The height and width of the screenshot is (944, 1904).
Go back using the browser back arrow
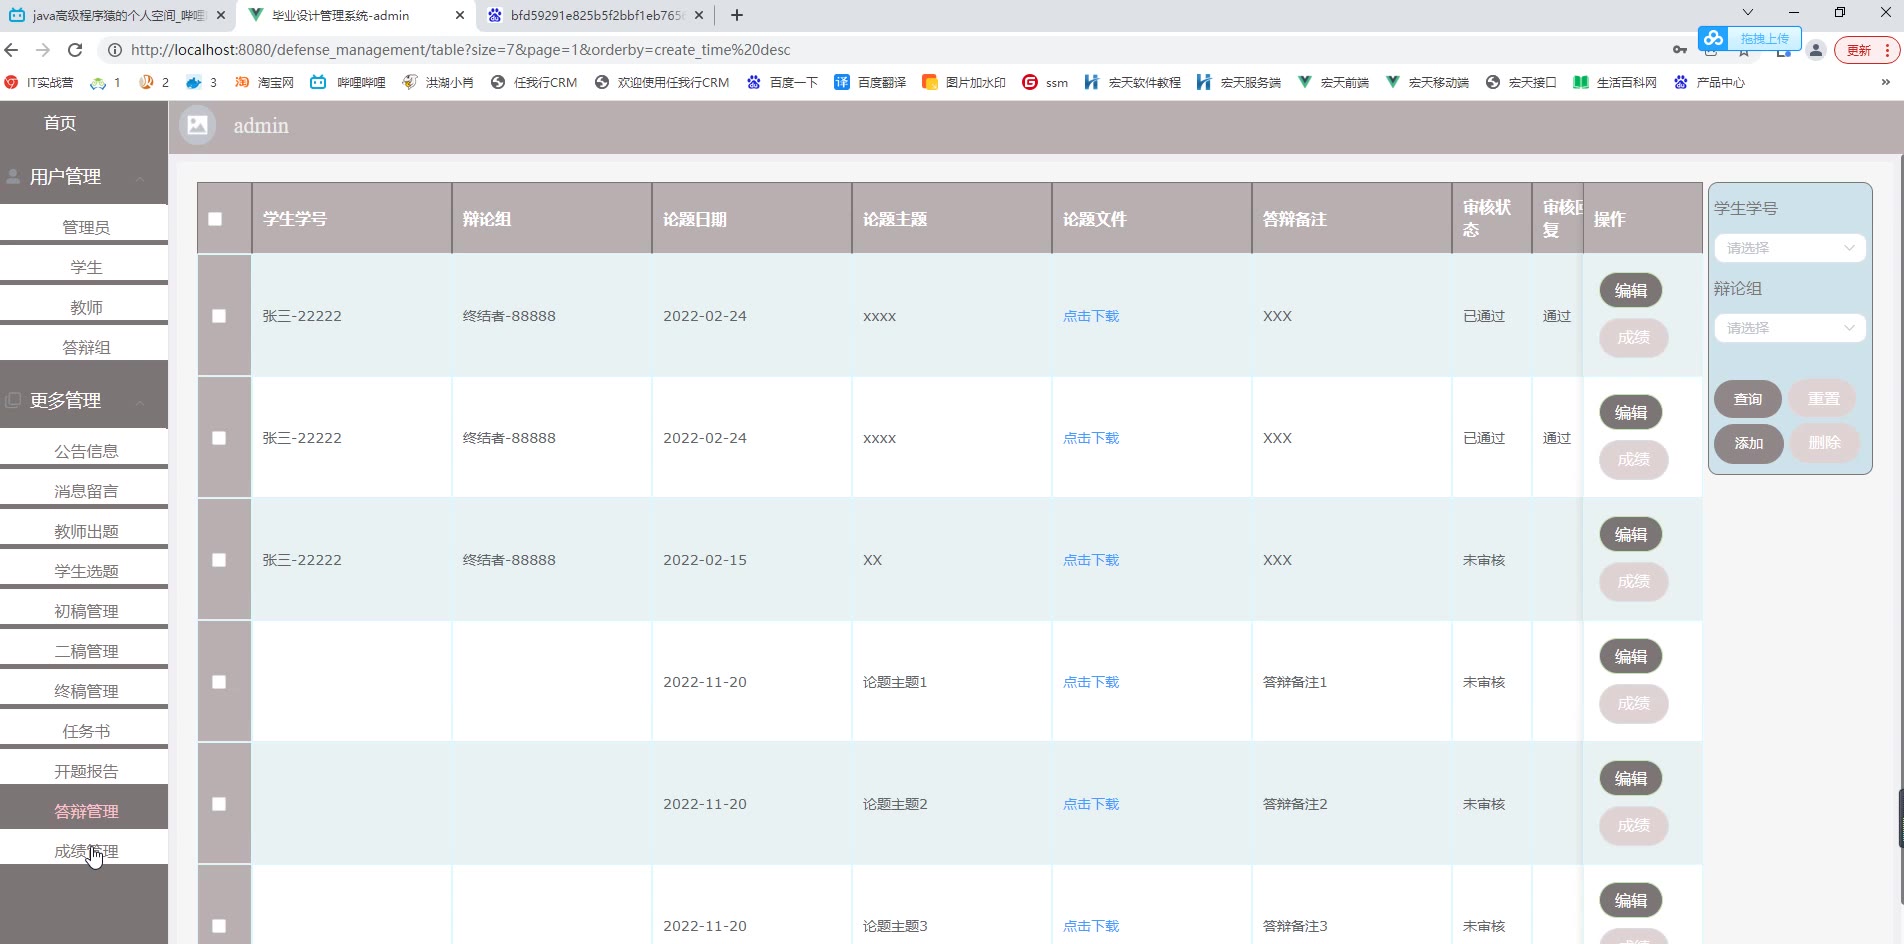12,50
